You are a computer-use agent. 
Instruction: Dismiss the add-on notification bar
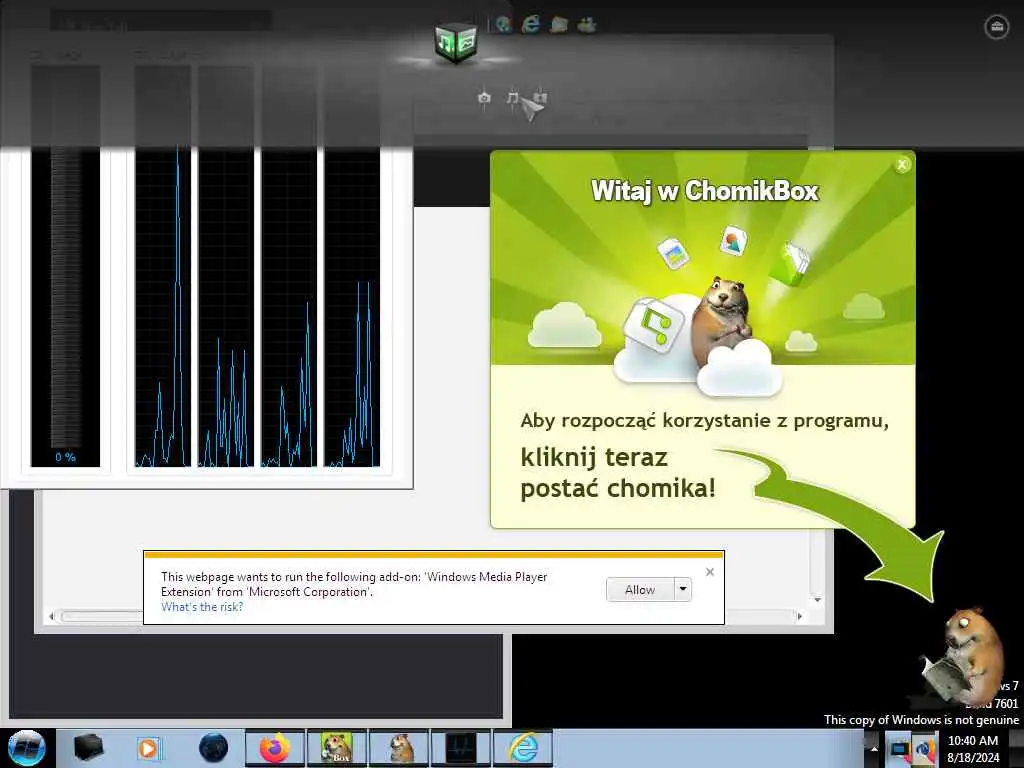[x=710, y=572]
